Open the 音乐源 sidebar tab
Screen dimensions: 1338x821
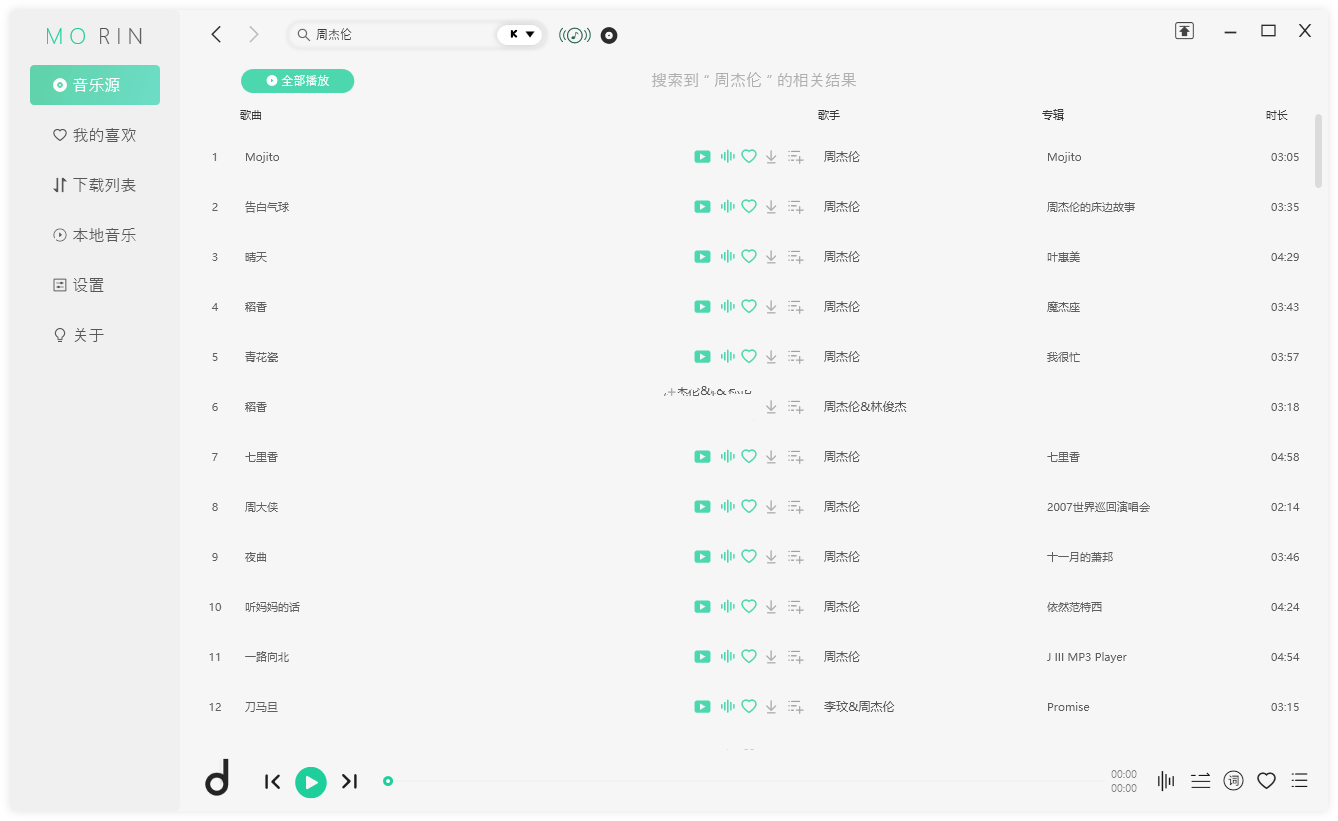click(95, 85)
